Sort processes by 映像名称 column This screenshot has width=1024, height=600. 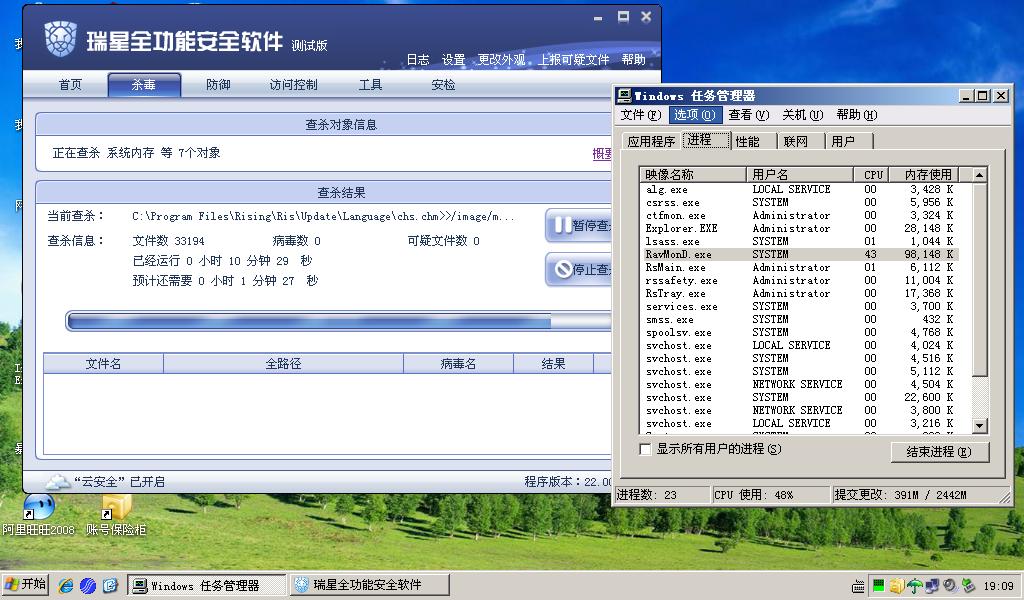coord(693,174)
